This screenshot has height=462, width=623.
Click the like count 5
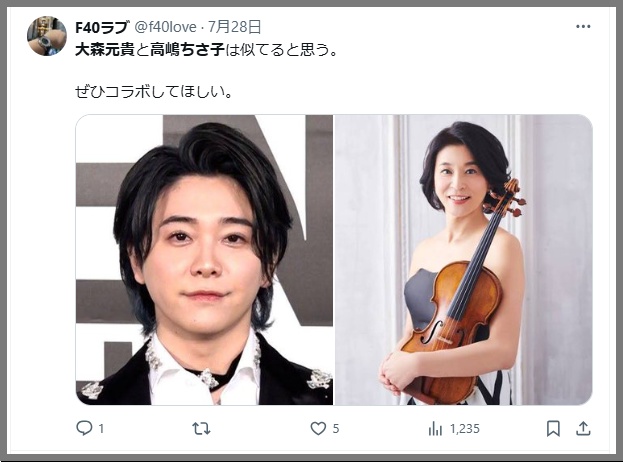(336, 429)
